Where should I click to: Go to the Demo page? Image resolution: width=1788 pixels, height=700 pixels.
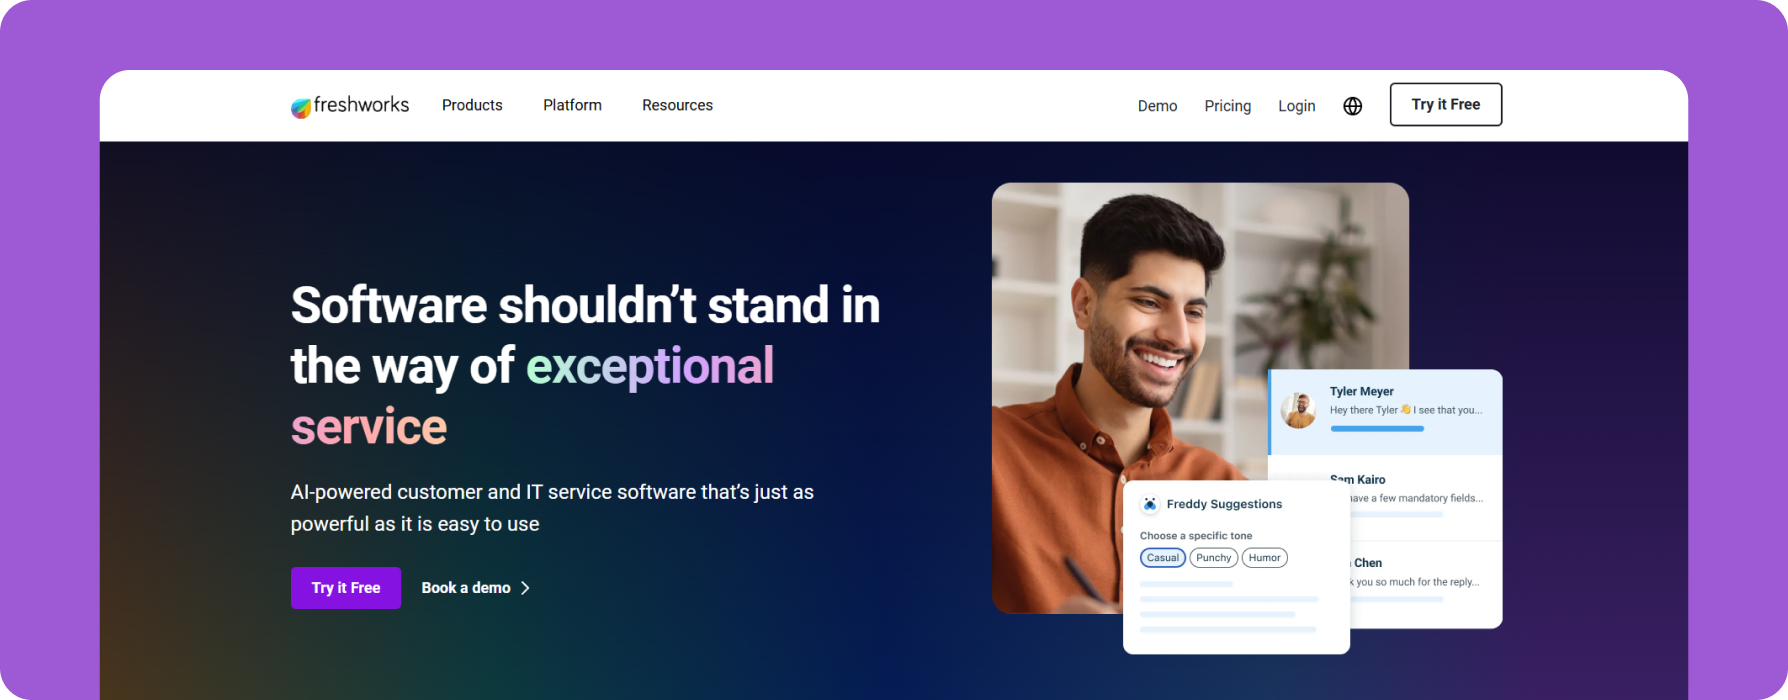(x=1157, y=106)
